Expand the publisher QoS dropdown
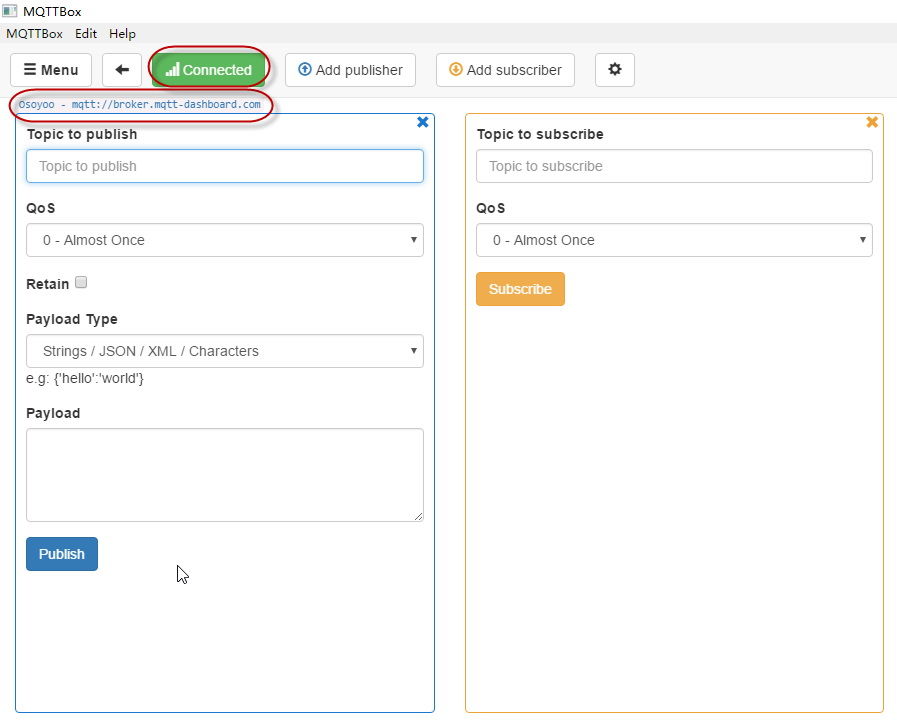 click(x=225, y=240)
